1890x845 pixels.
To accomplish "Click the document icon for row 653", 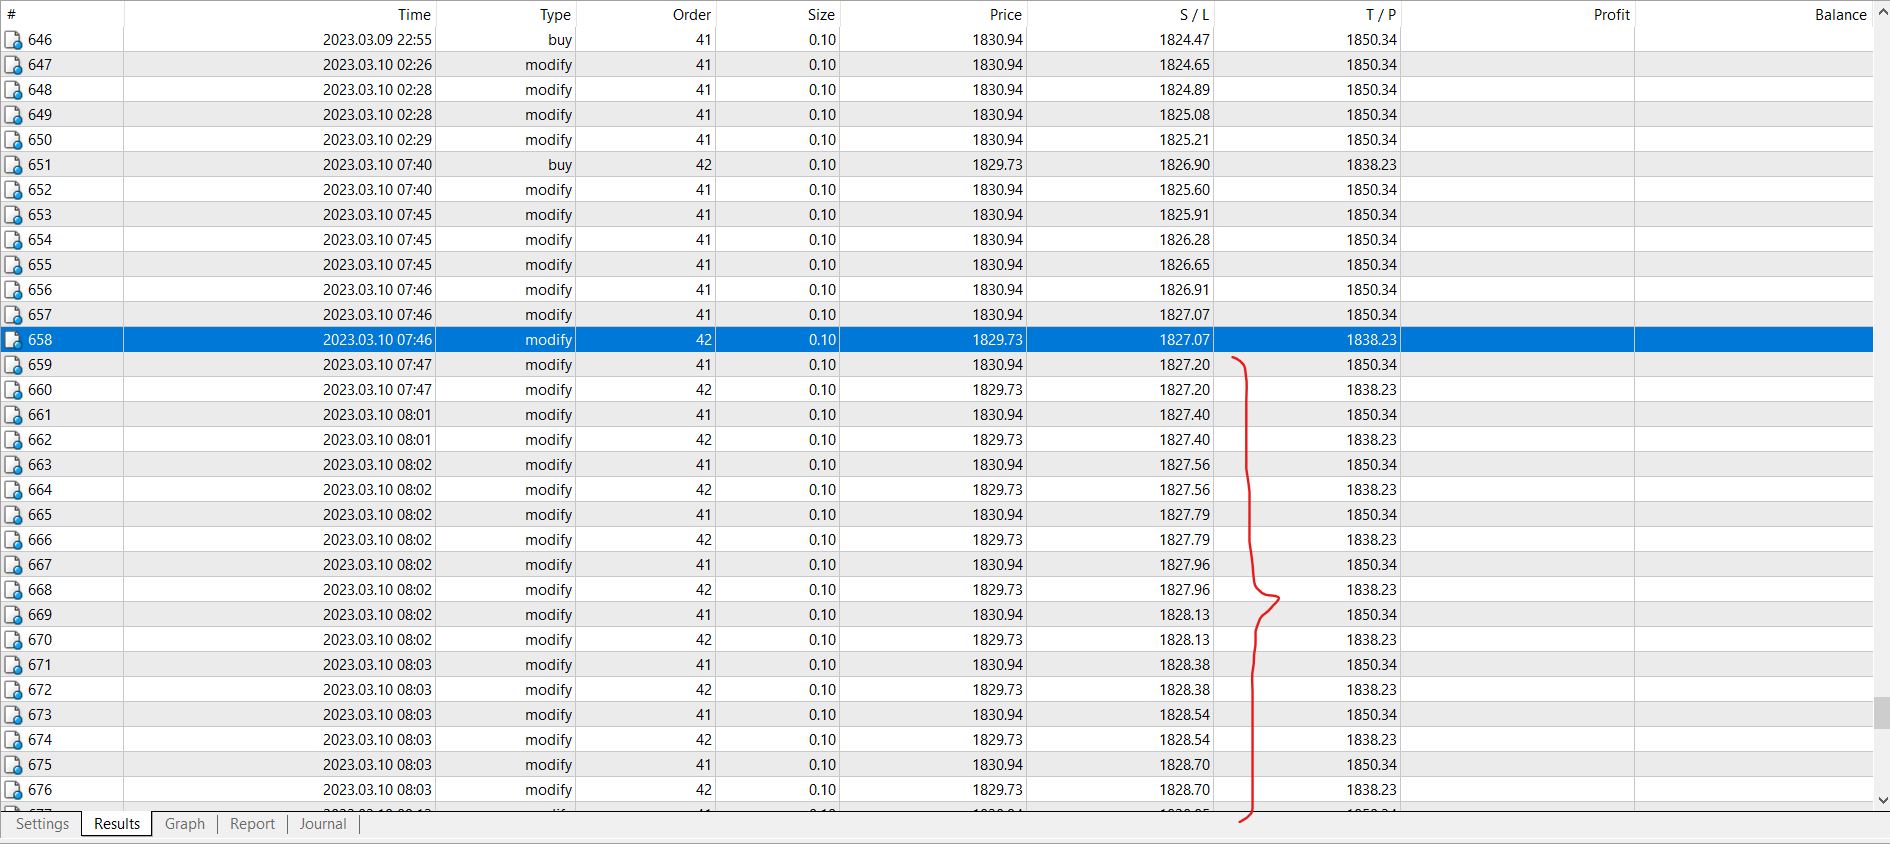I will [x=13, y=215].
